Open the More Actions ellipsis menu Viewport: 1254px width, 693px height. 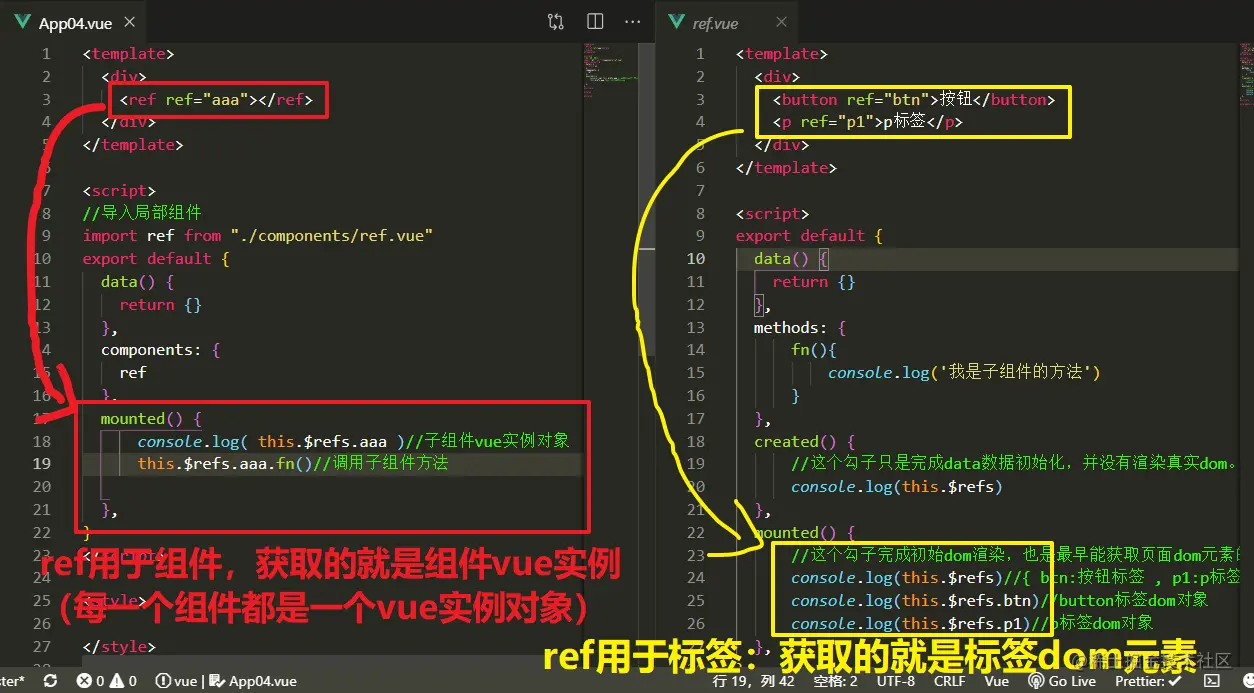click(633, 21)
